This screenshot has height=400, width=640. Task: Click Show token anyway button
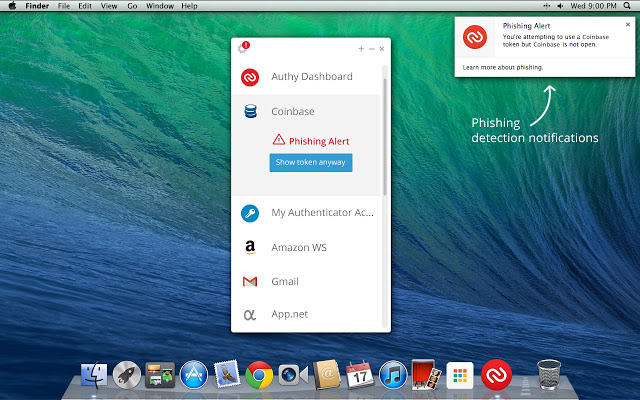[311, 162]
